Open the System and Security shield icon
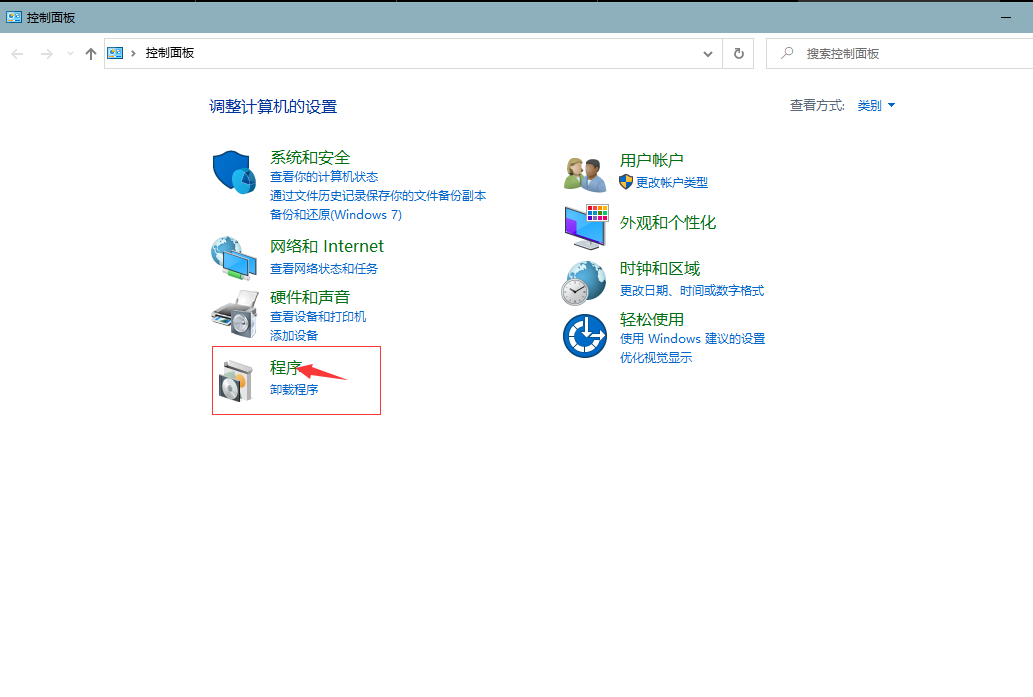Image resolution: width=1033 pixels, height=697 pixels. [234, 172]
